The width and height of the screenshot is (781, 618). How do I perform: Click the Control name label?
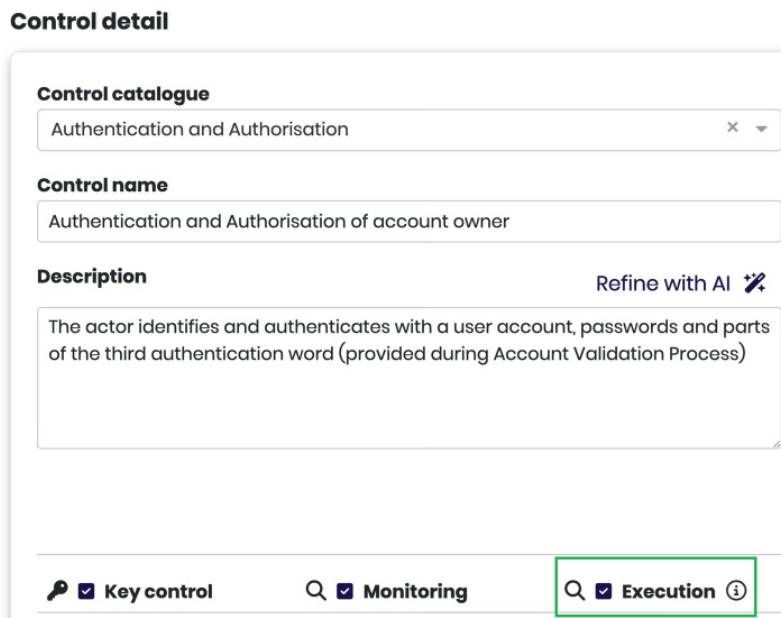coord(102,185)
